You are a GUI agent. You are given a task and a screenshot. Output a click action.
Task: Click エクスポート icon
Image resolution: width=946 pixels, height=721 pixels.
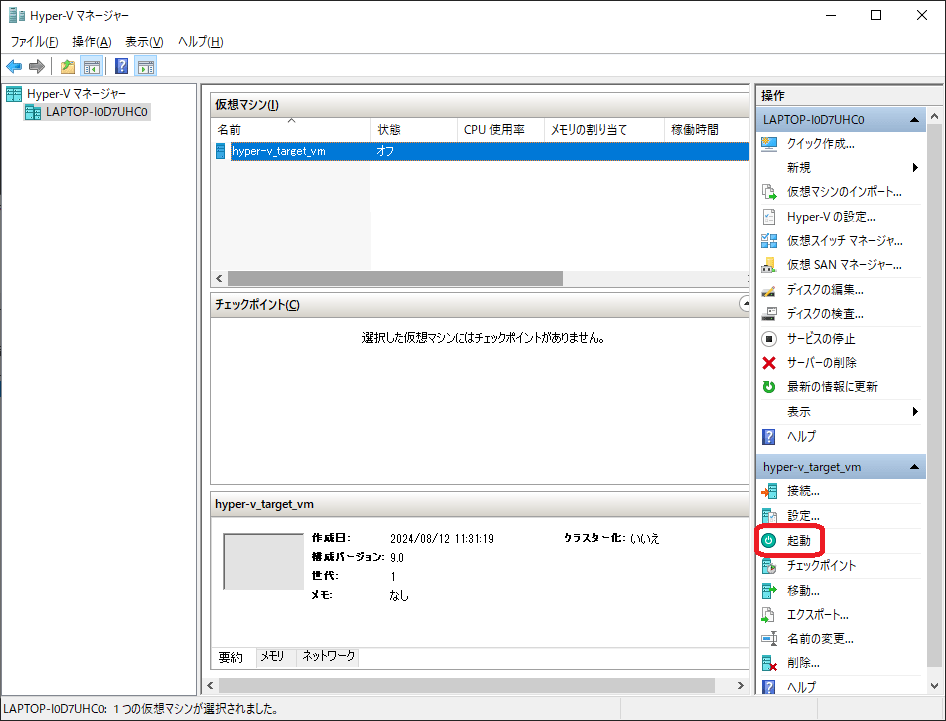coord(769,615)
